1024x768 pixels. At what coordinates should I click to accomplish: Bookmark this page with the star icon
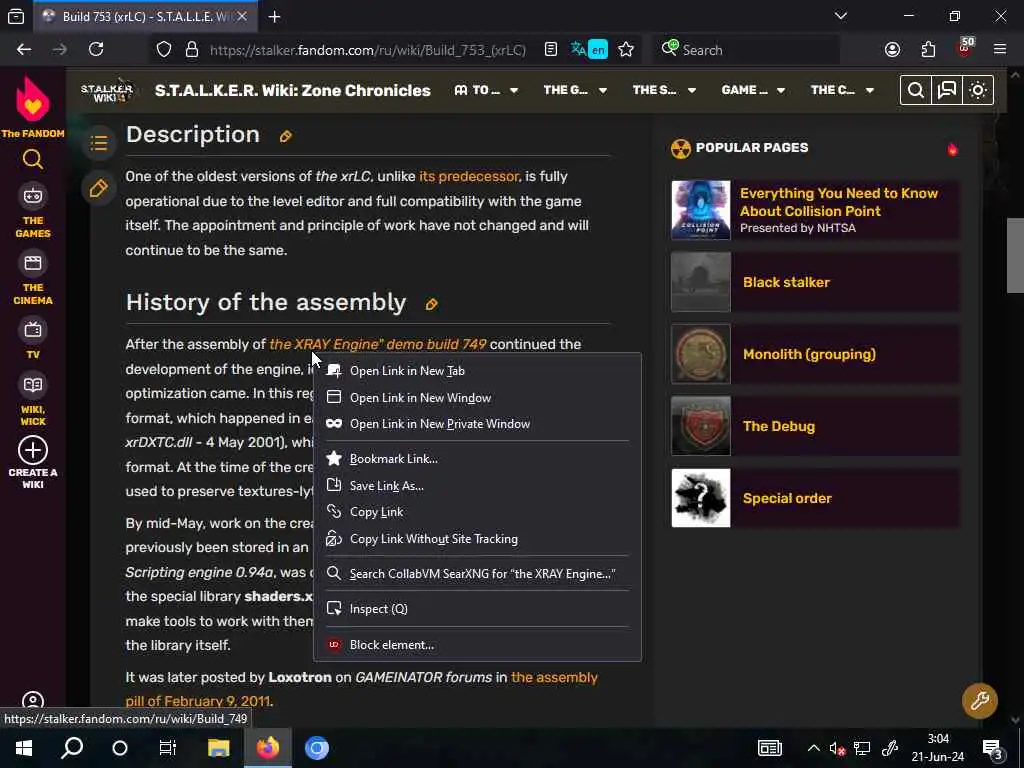(x=626, y=50)
